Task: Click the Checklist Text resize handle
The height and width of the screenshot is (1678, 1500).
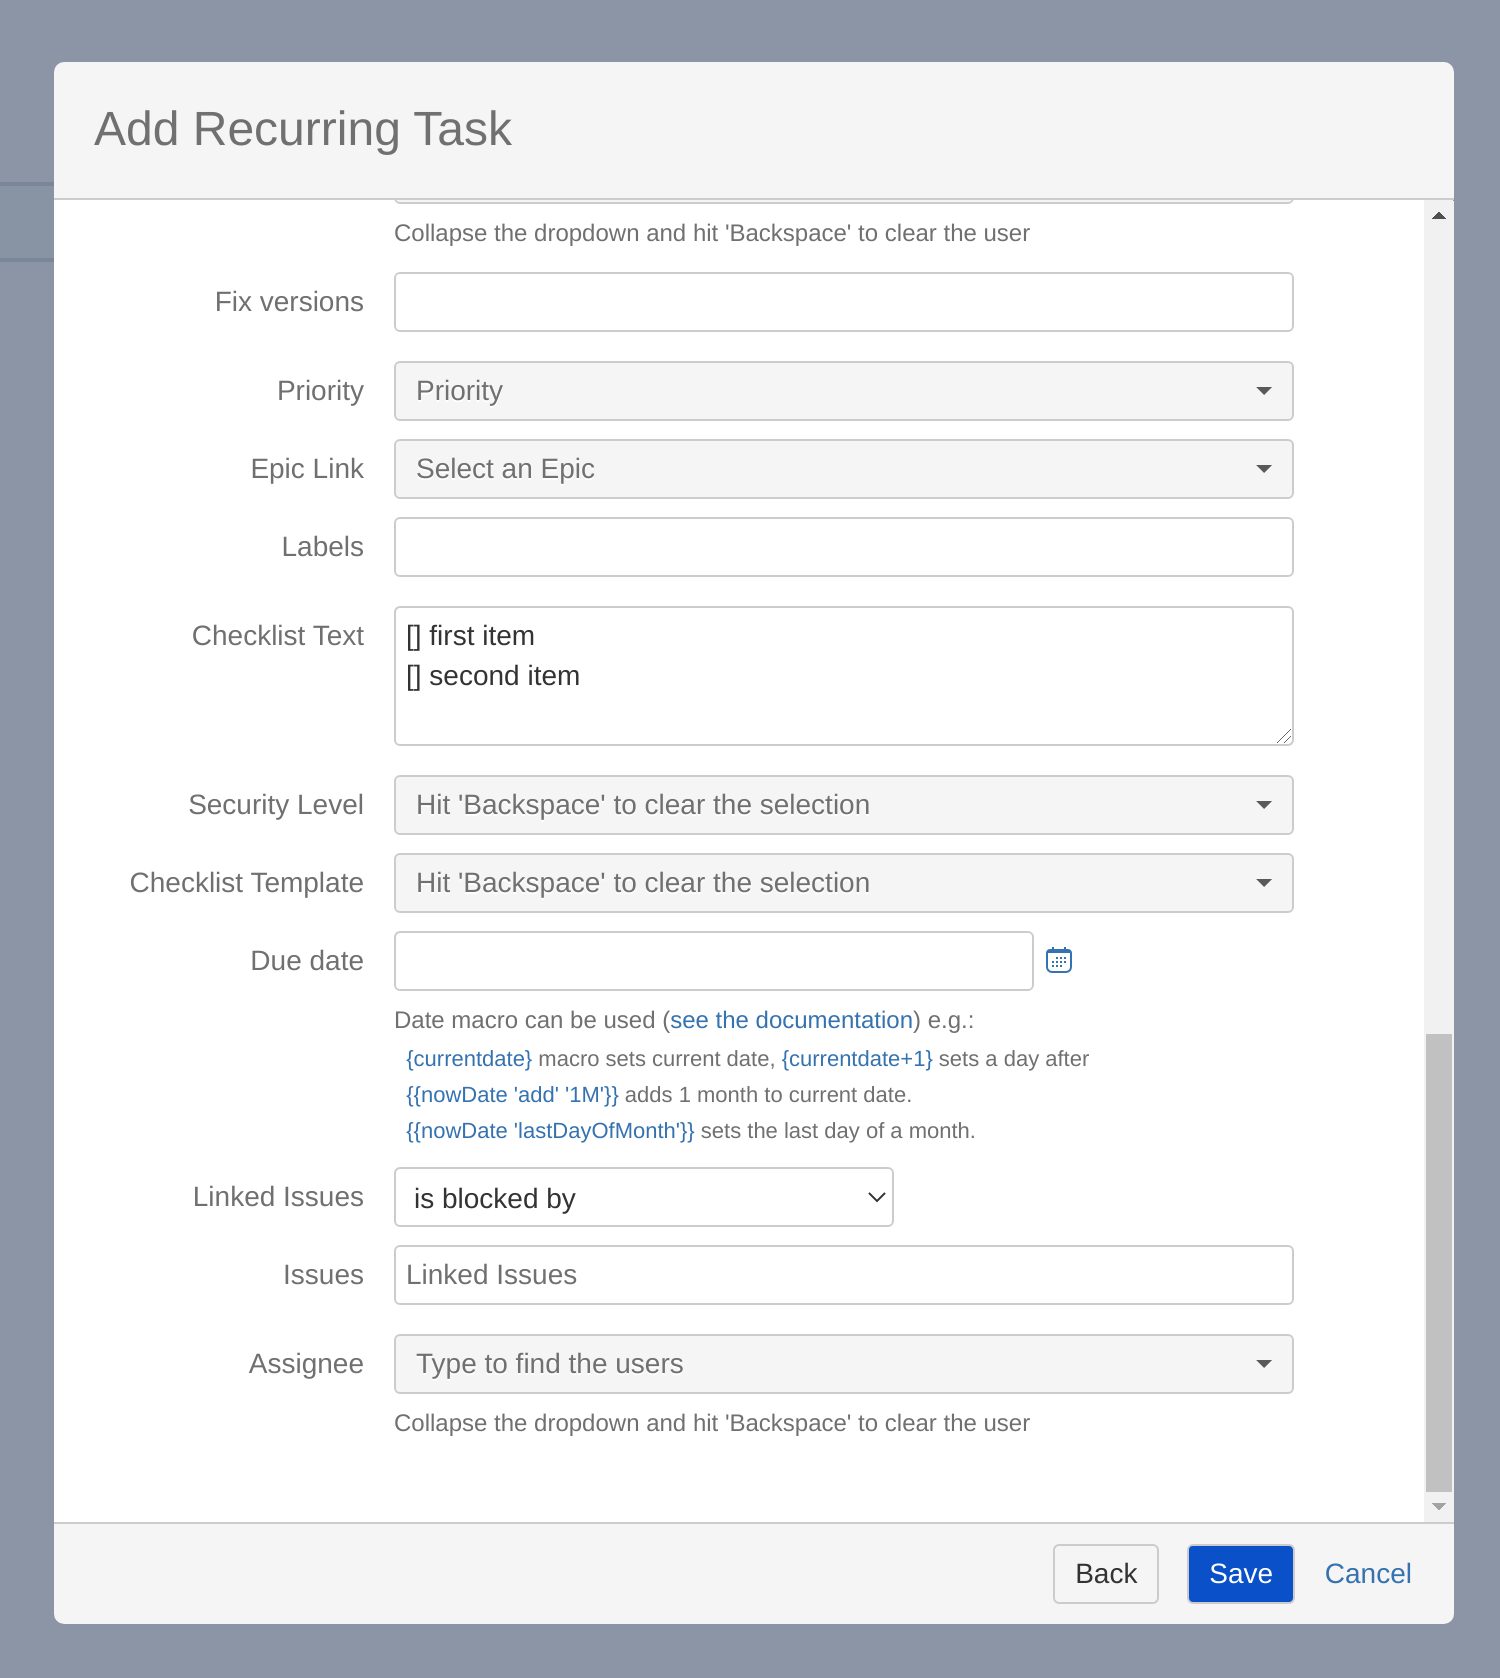Action: tap(1284, 736)
